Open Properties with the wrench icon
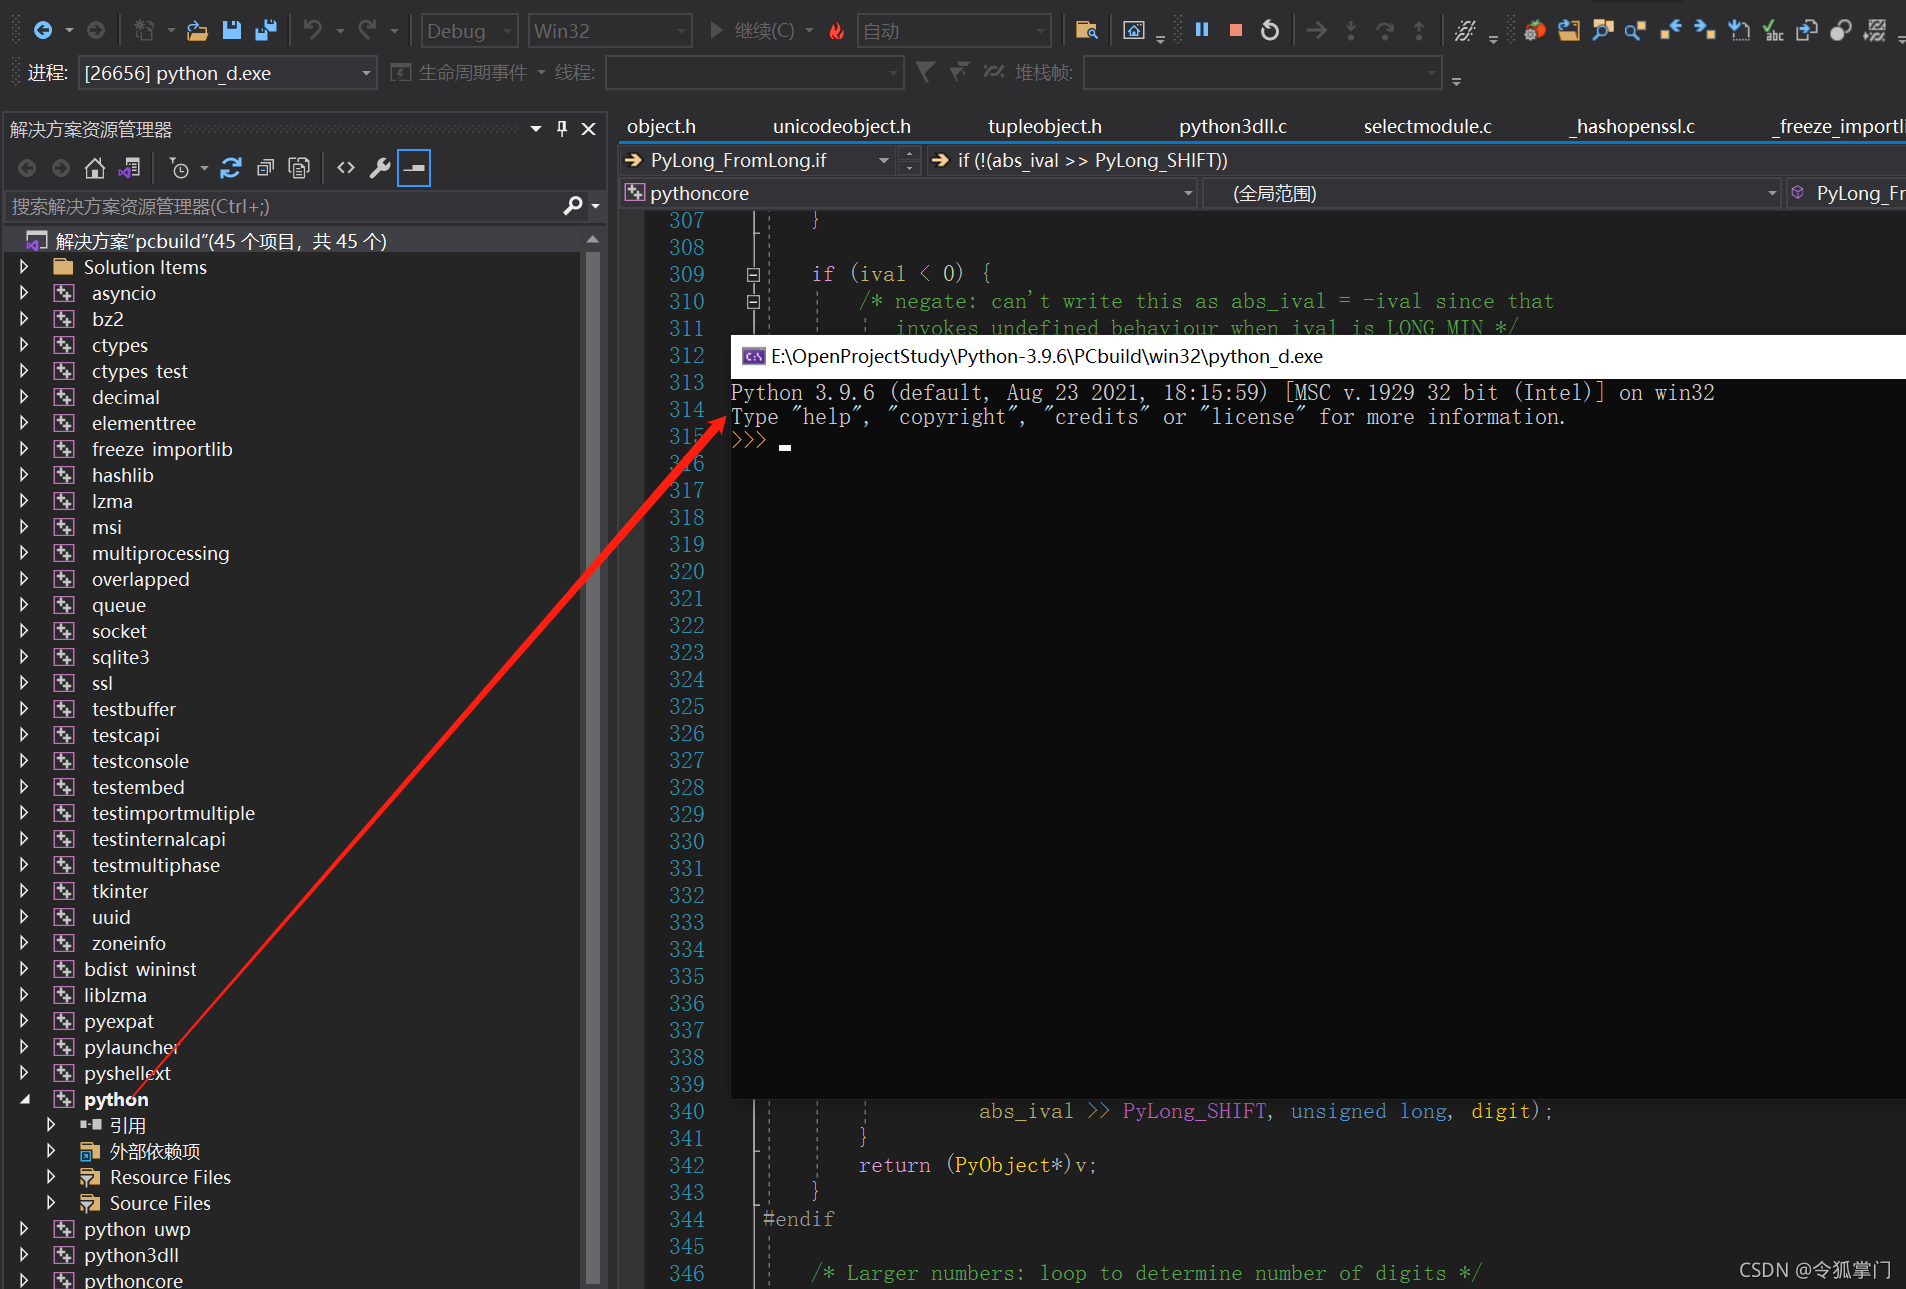The height and width of the screenshot is (1289, 1906). pyautogui.click(x=380, y=168)
